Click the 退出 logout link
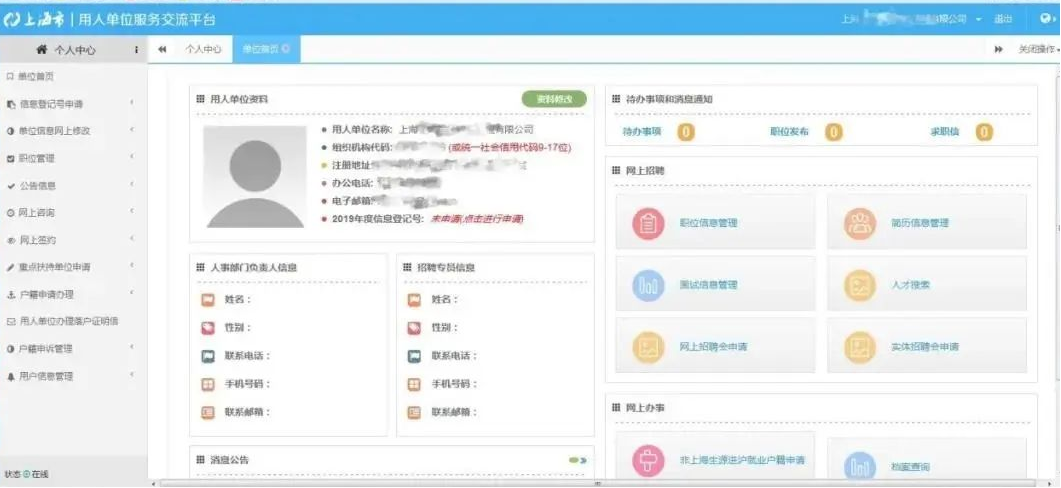 coord(1003,20)
